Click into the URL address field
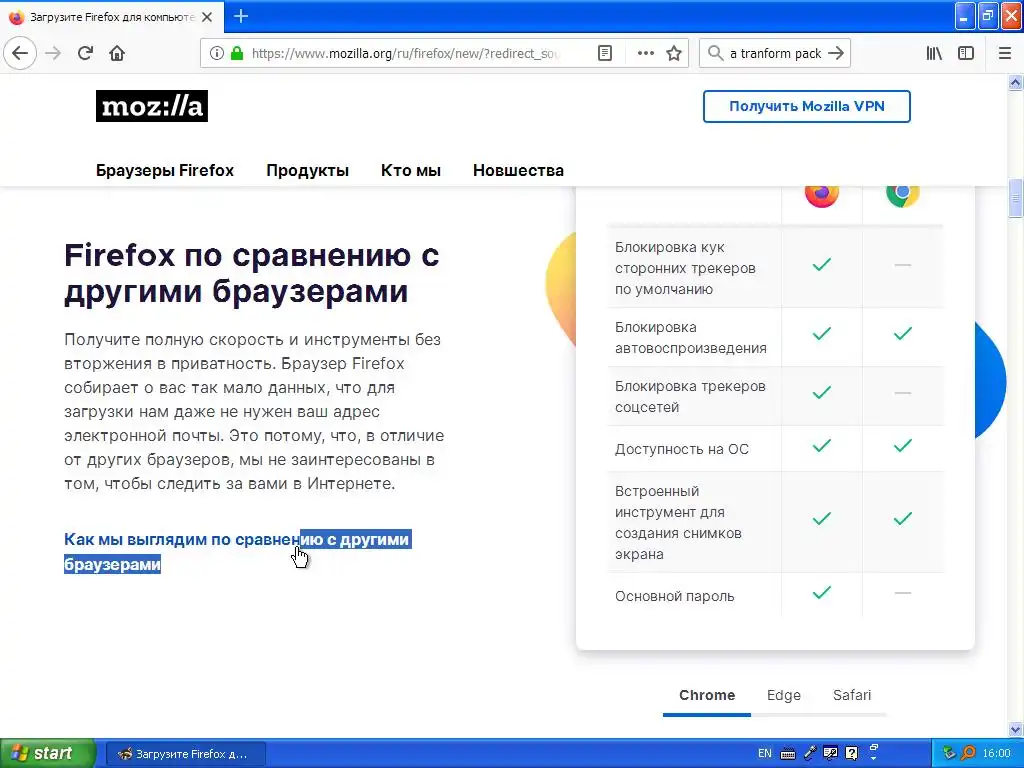The image size is (1024, 768). [405, 54]
